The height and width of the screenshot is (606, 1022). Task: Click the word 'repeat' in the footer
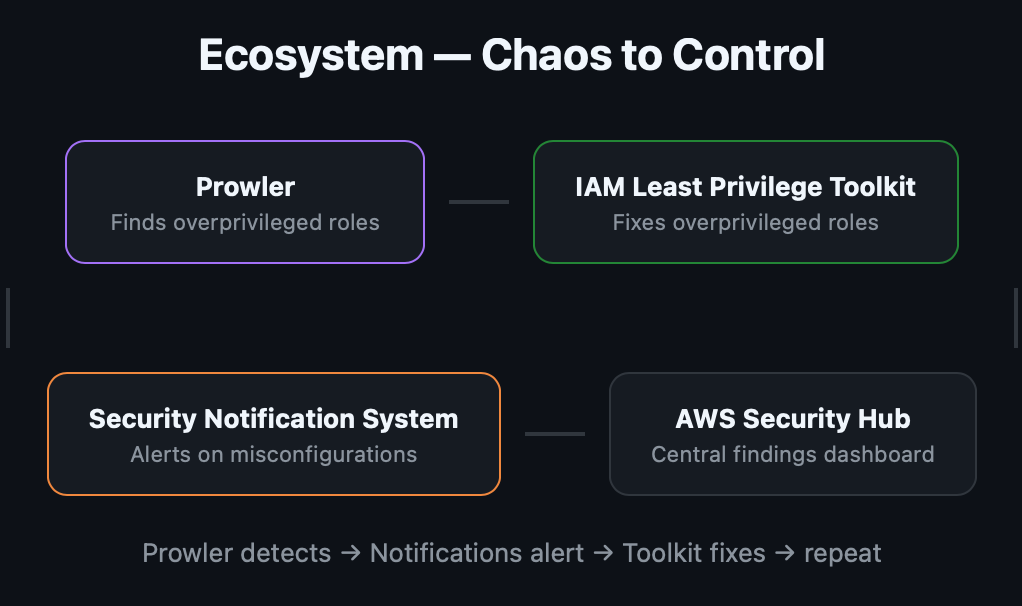842,553
